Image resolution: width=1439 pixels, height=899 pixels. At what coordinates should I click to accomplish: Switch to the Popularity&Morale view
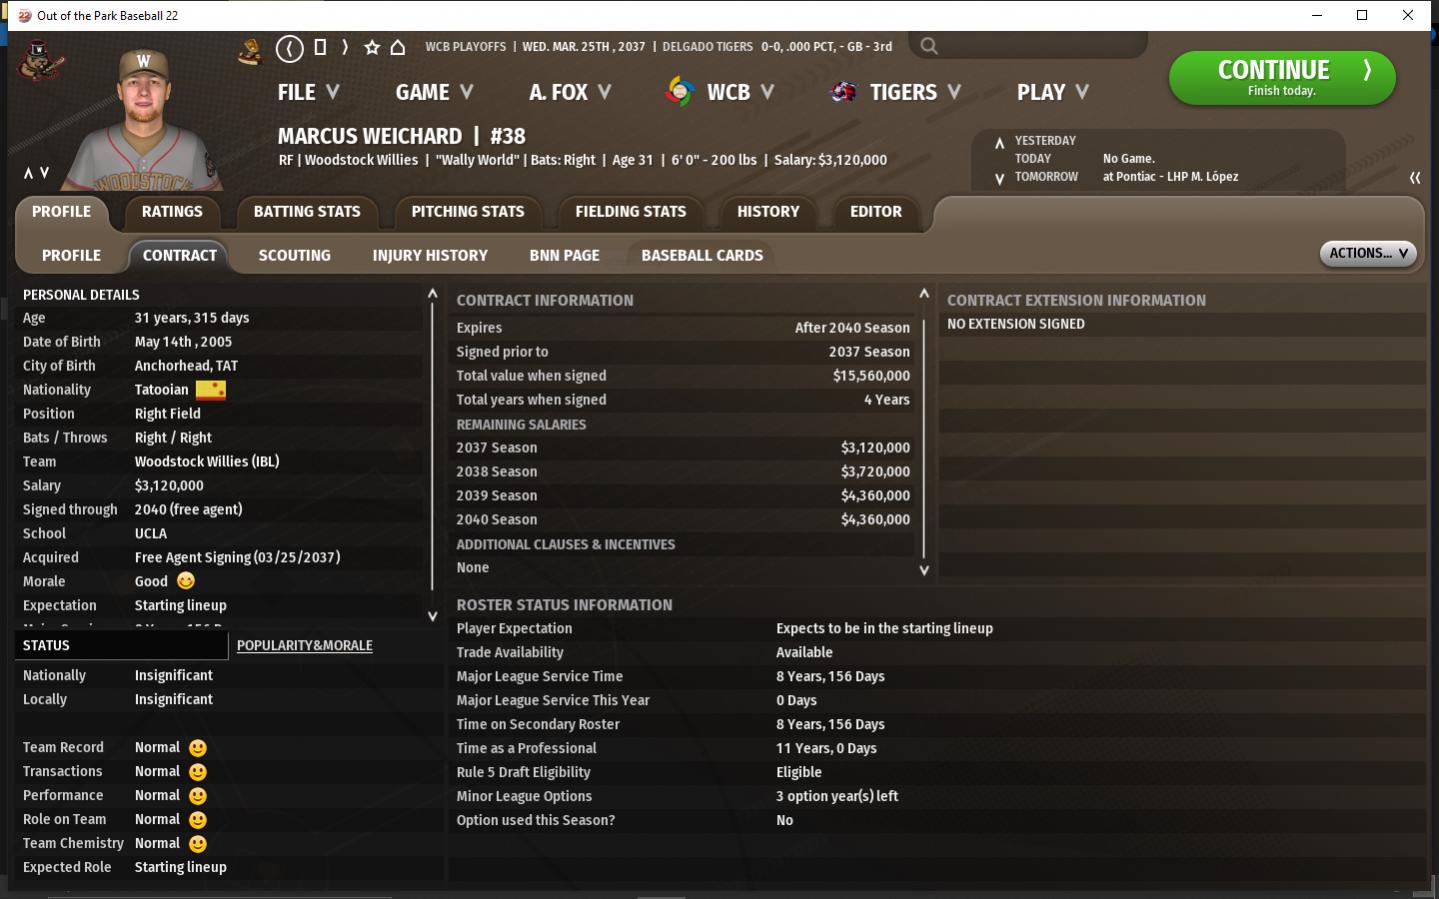click(304, 646)
